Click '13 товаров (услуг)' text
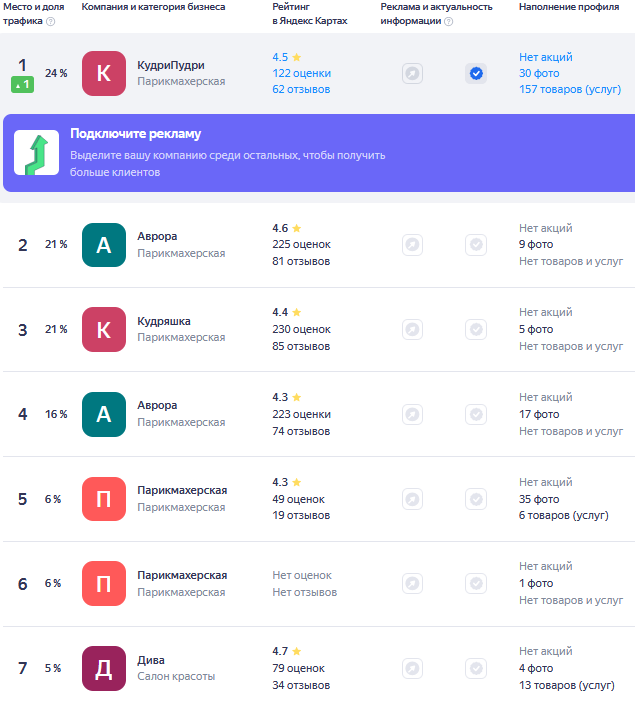Image resolution: width=635 pixels, height=705 pixels. [x=567, y=685]
